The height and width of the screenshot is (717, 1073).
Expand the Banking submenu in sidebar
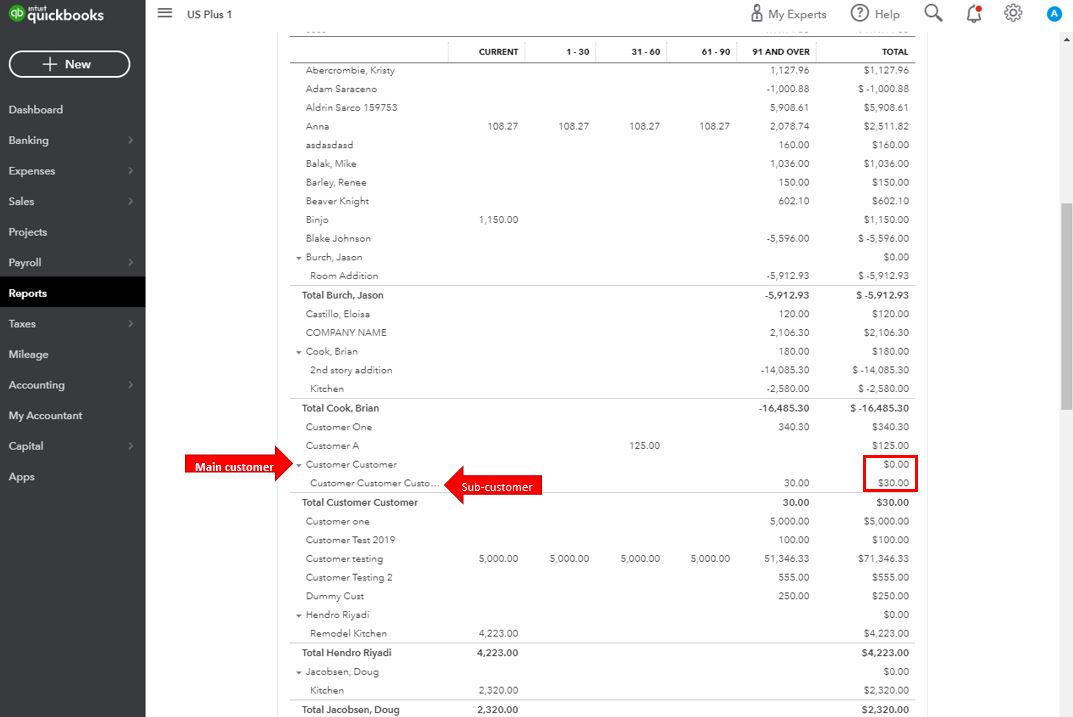130,141
